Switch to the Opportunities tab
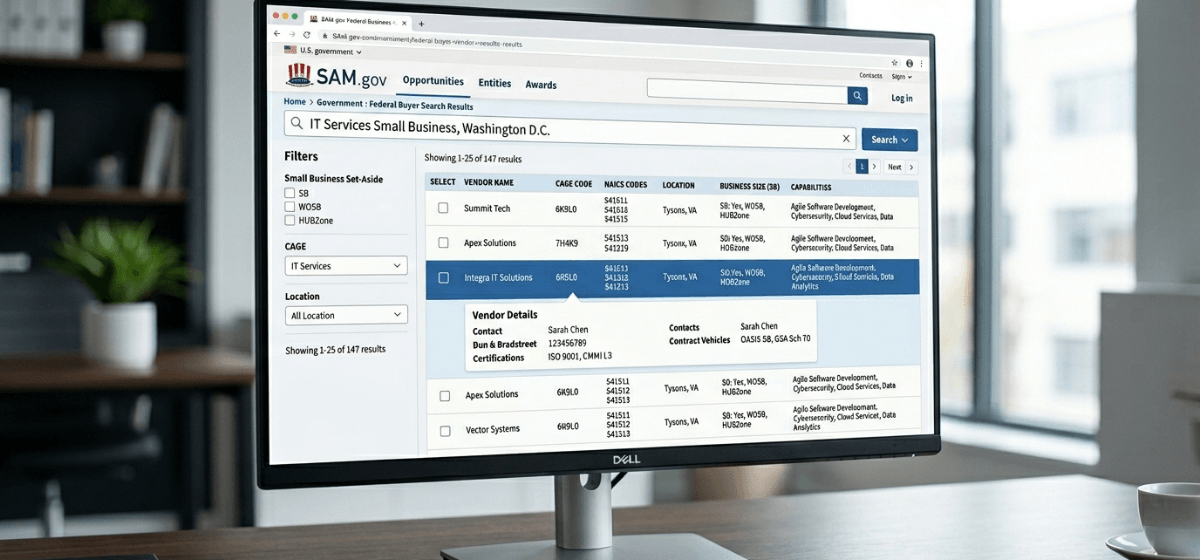 point(433,82)
